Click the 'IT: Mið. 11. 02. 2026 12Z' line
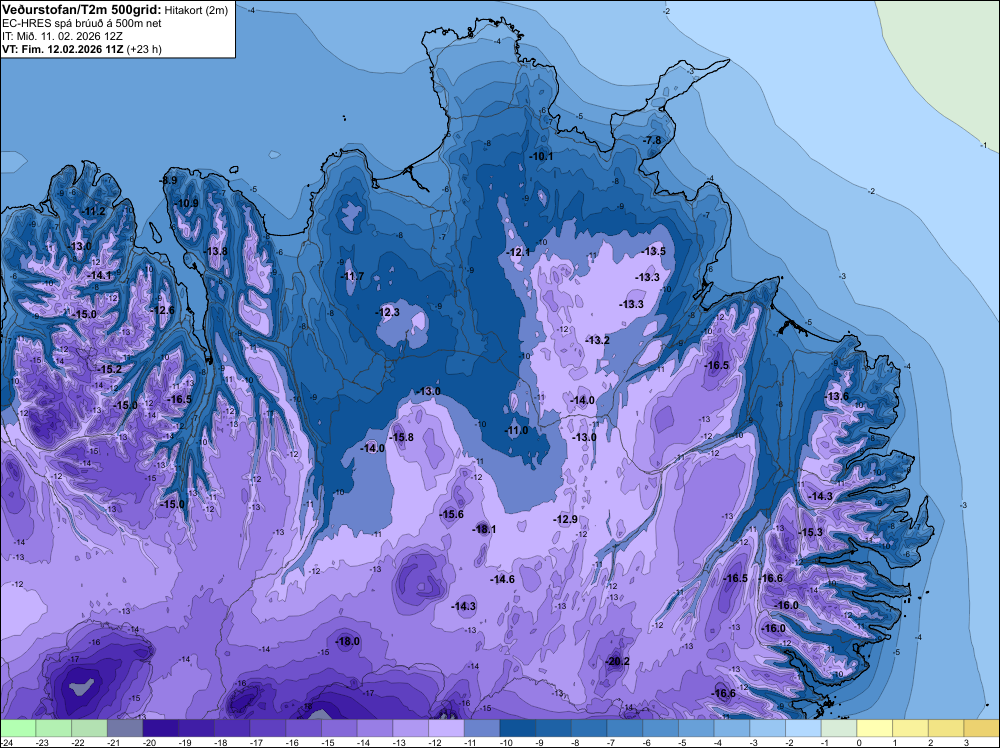The width and height of the screenshot is (1000, 748). [62, 36]
